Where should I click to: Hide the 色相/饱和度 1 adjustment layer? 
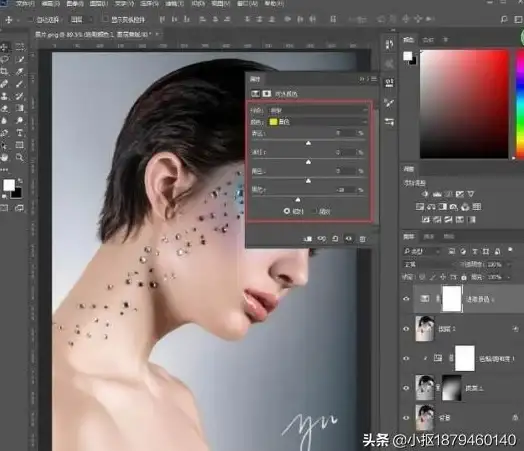point(406,358)
